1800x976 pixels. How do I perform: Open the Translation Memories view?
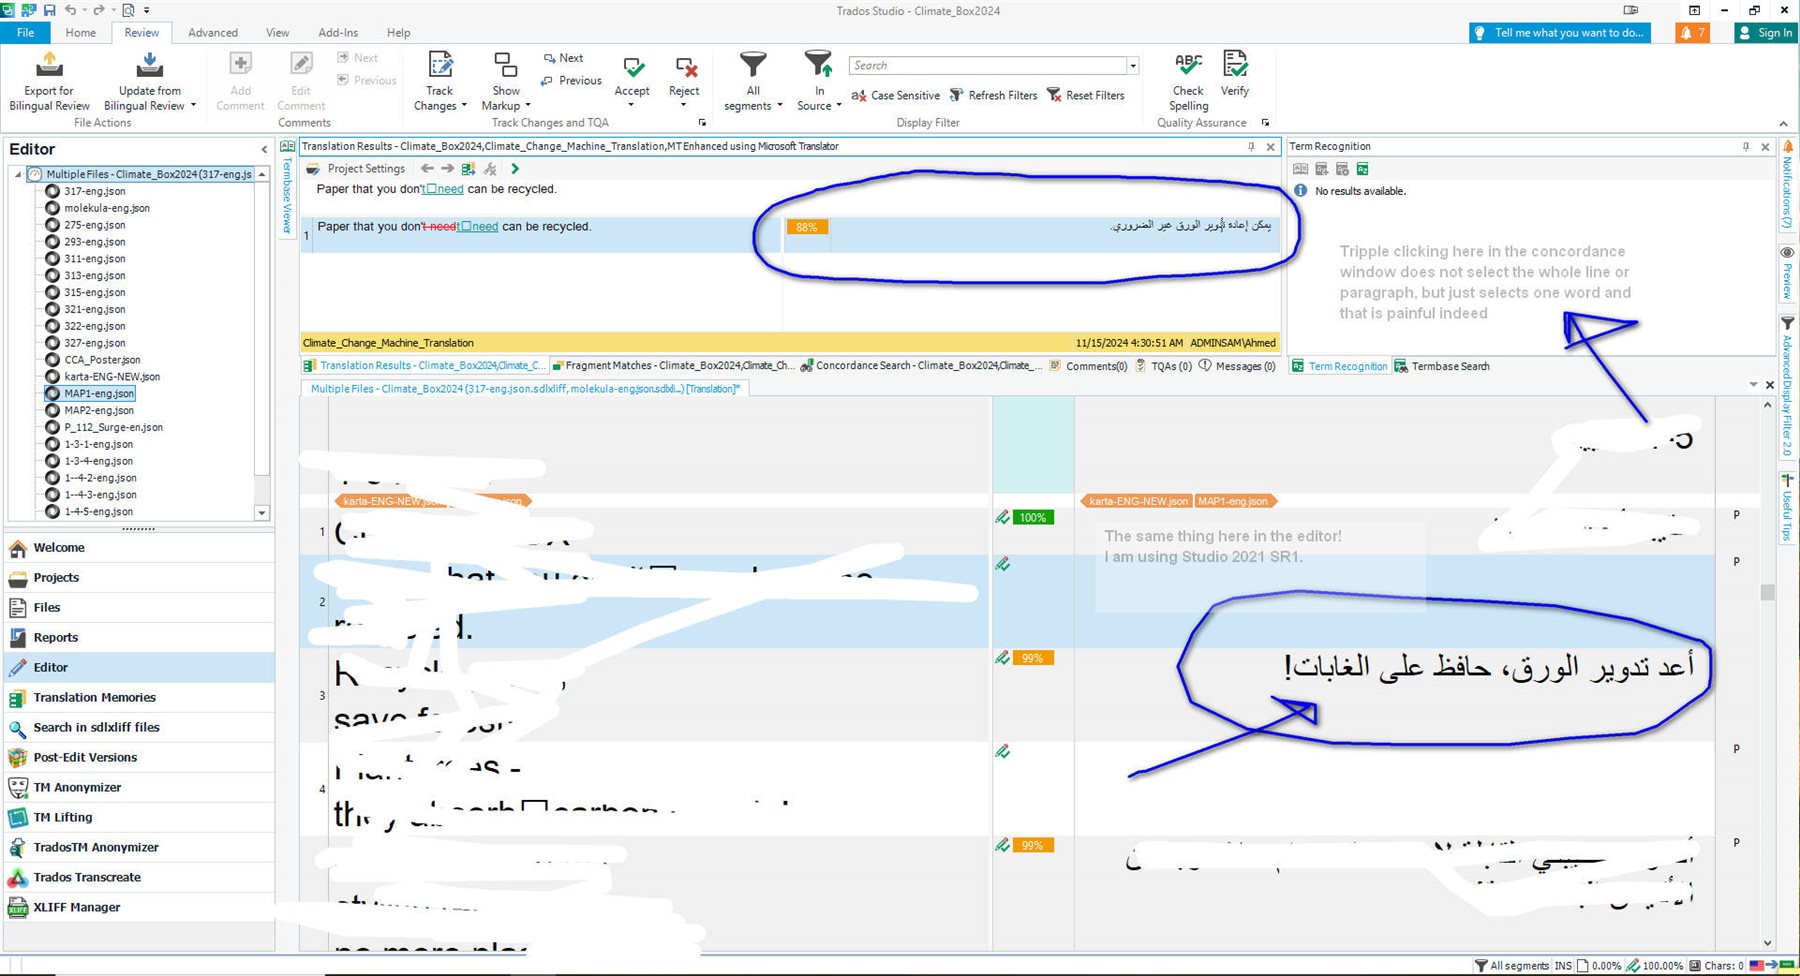point(139,698)
